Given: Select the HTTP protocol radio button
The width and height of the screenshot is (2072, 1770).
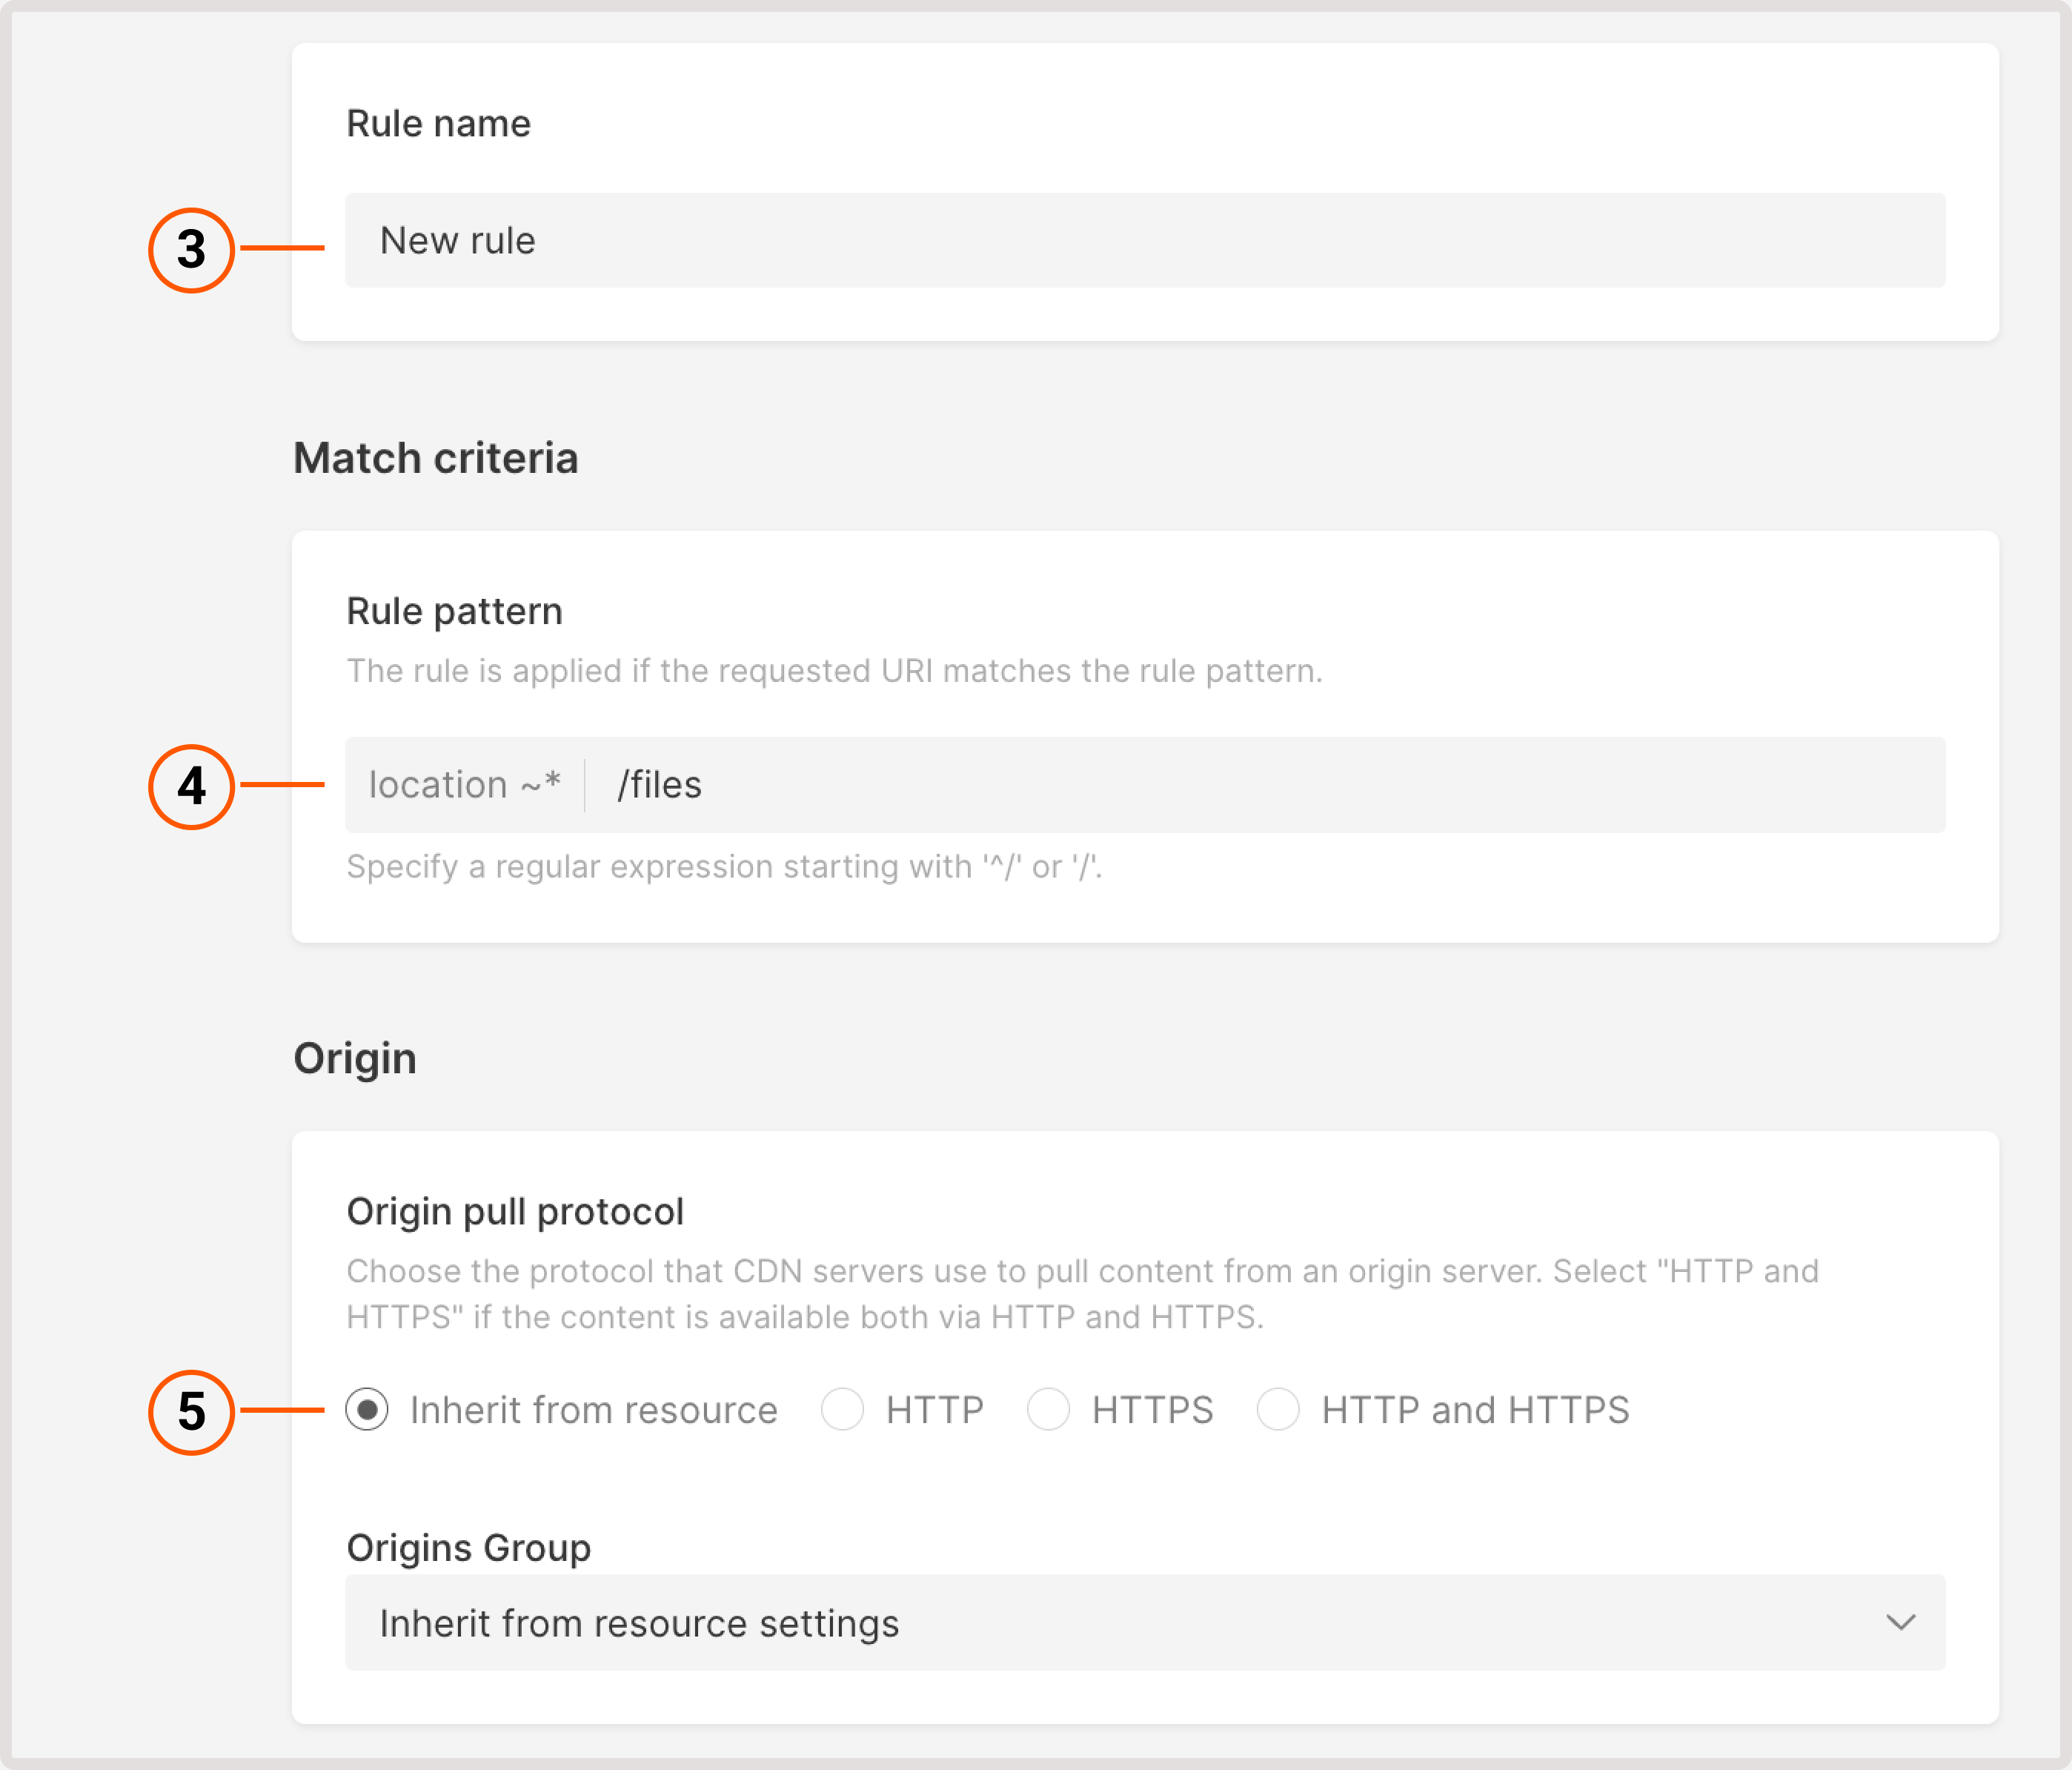Looking at the screenshot, I should tap(842, 1410).
